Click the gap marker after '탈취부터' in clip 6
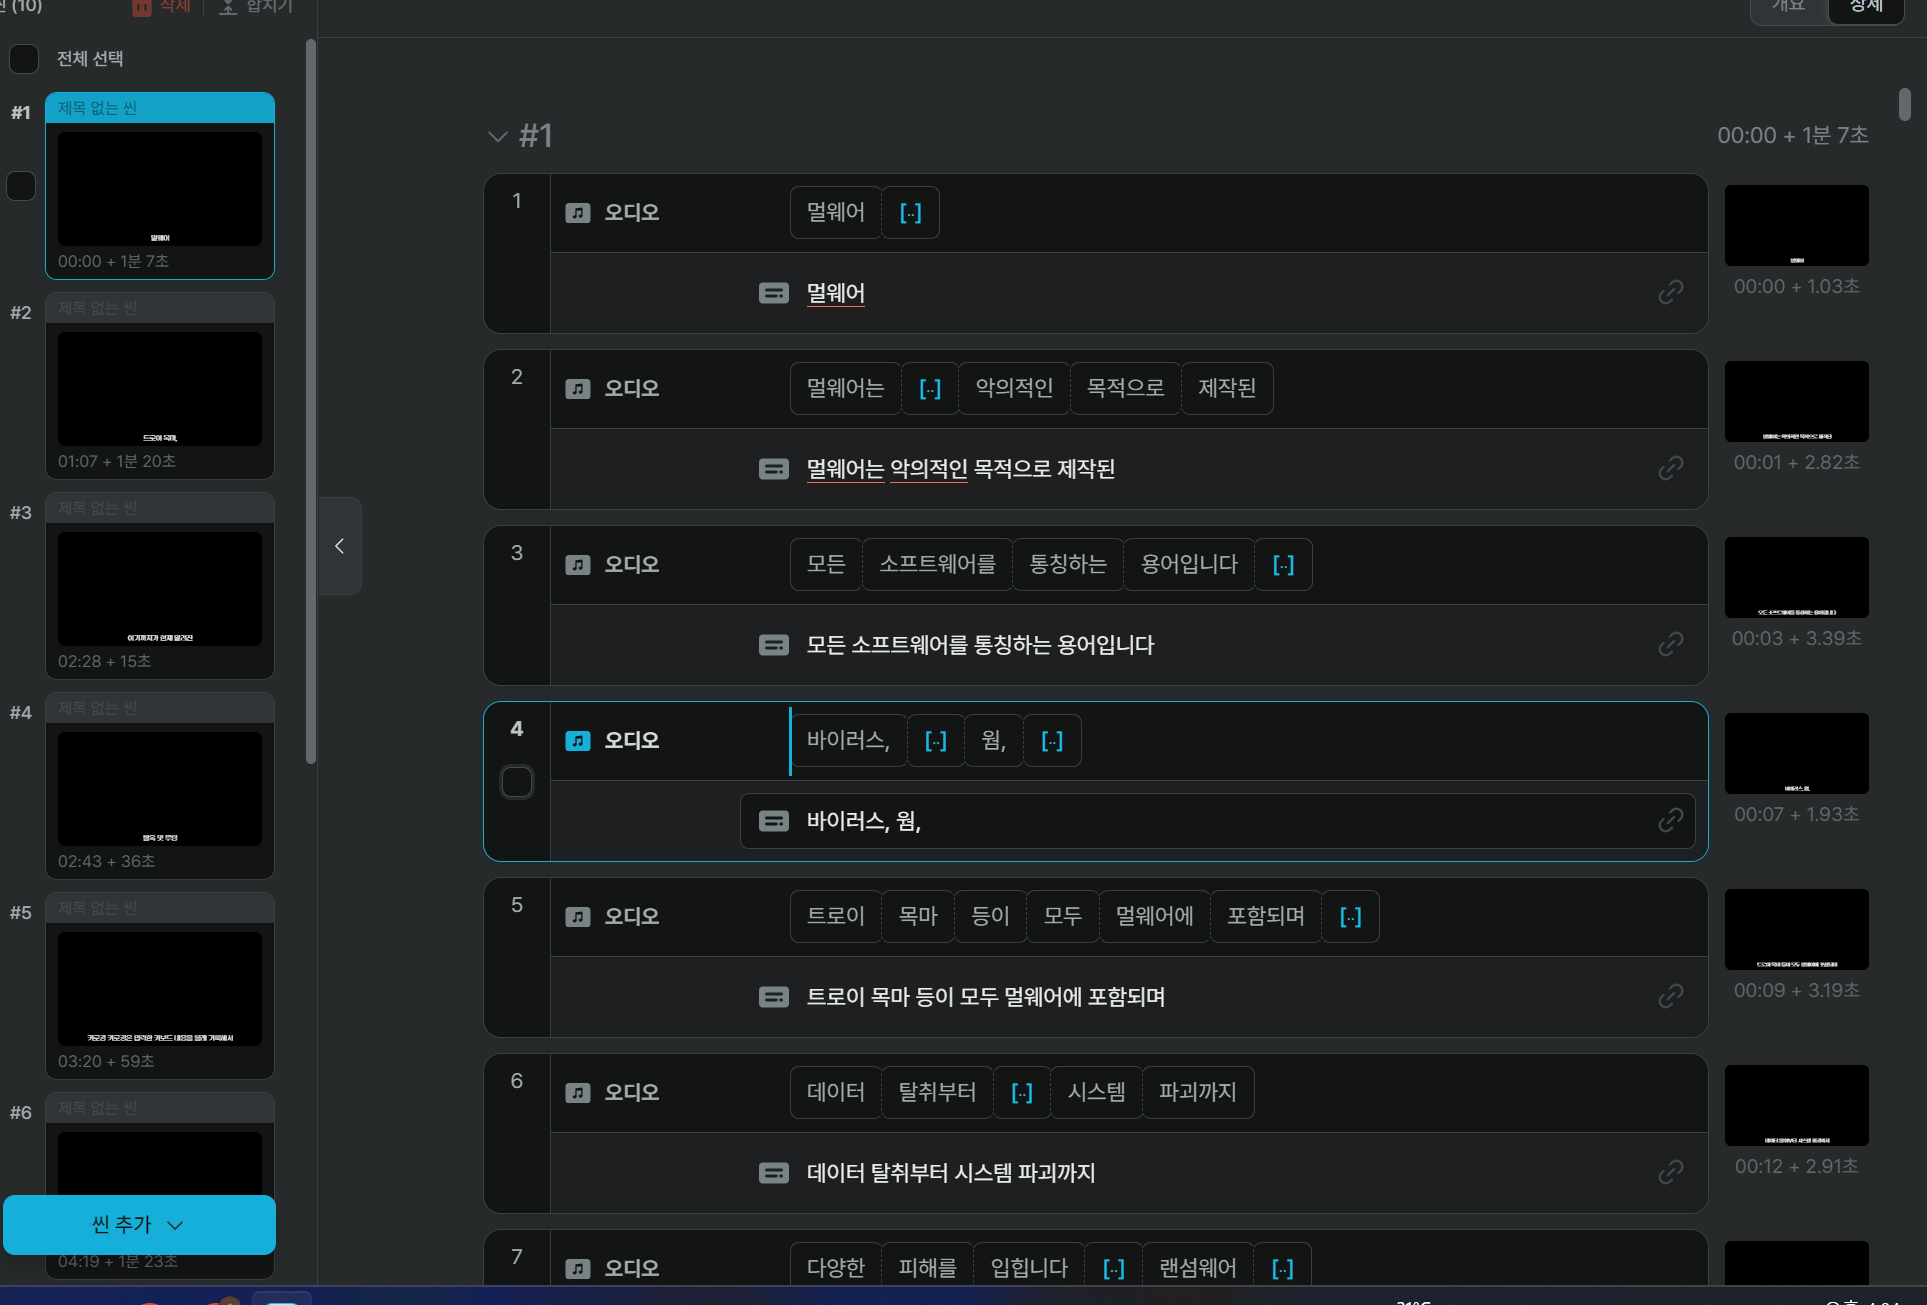Screen dimensions: 1927x1305 [1022, 1093]
